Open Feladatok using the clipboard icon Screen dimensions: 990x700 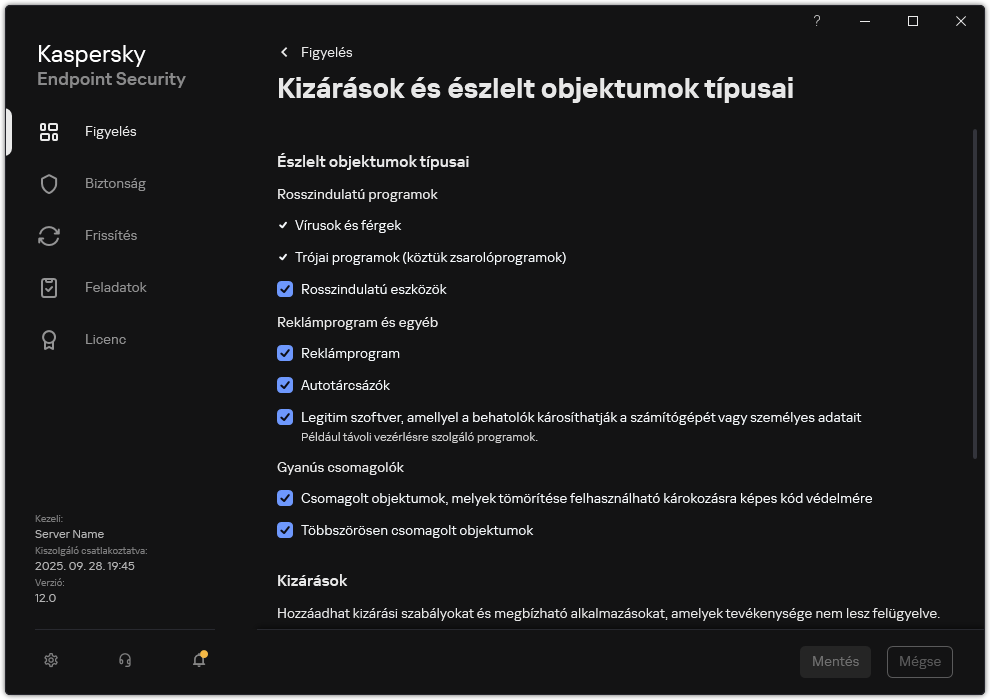(48, 287)
